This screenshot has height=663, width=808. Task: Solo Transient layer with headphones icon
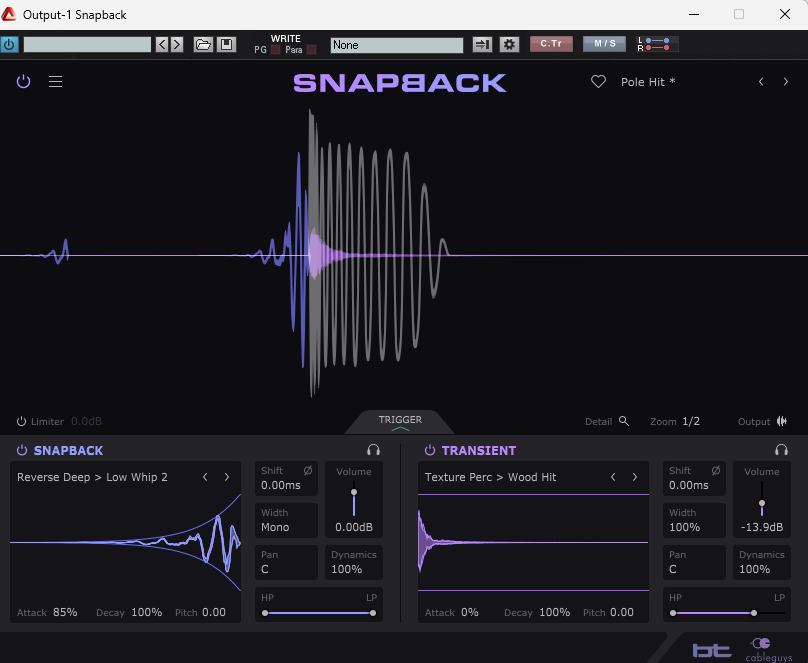point(781,450)
